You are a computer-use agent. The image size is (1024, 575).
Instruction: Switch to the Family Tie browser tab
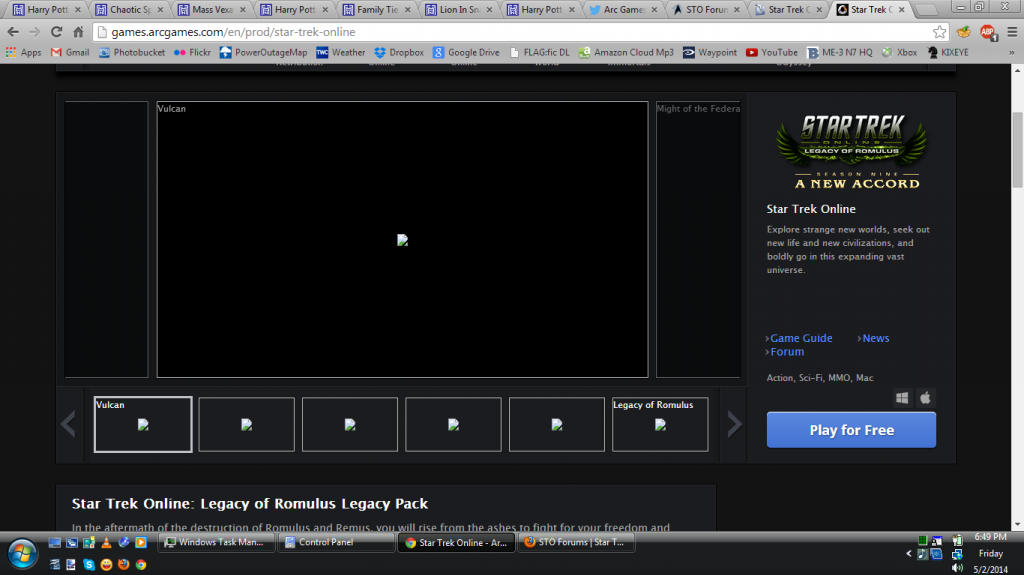(x=377, y=9)
